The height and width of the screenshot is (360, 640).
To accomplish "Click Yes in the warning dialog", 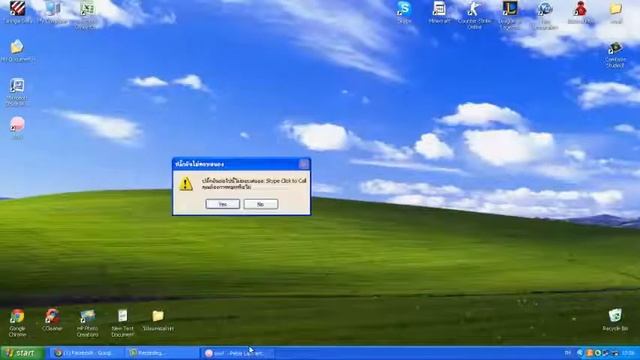I will [222, 204].
